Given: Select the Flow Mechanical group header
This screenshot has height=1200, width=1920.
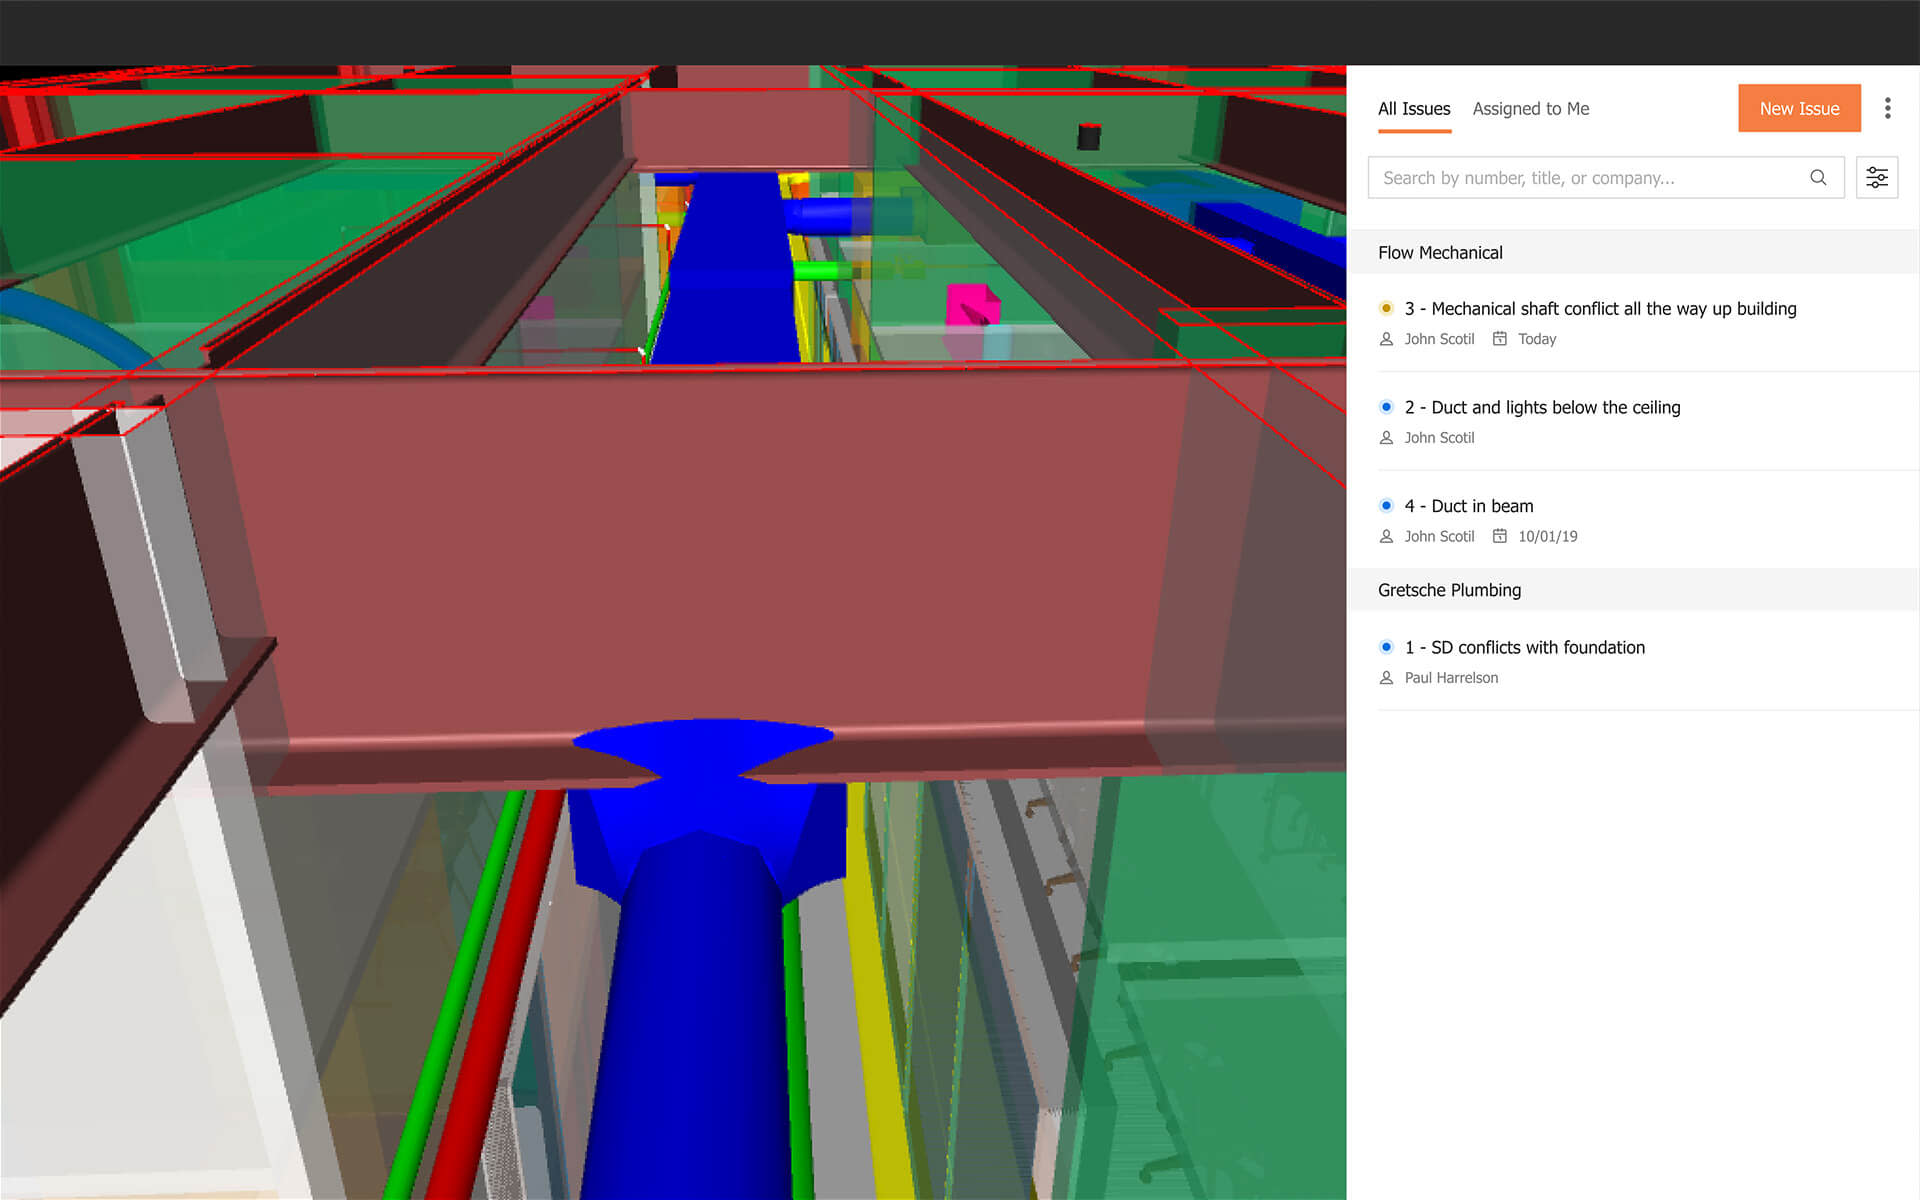Looking at the screenshot, I should coord(1633,253).
